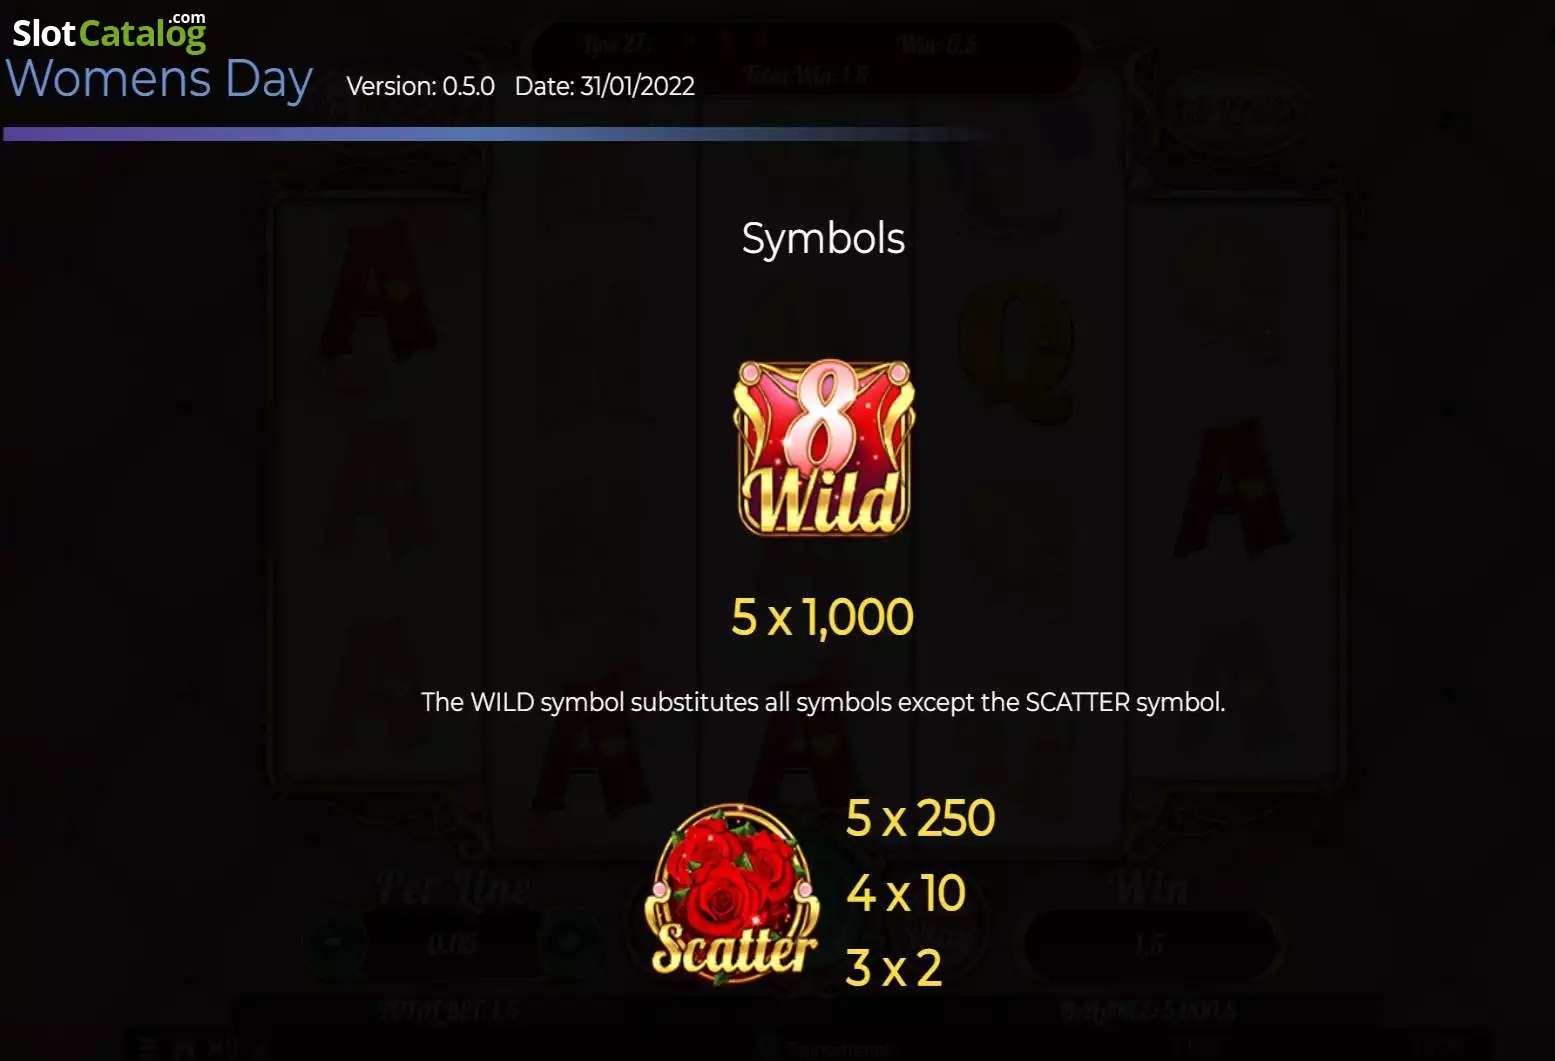Select the 5 x 1,000 wild payout

pos(822,617)
